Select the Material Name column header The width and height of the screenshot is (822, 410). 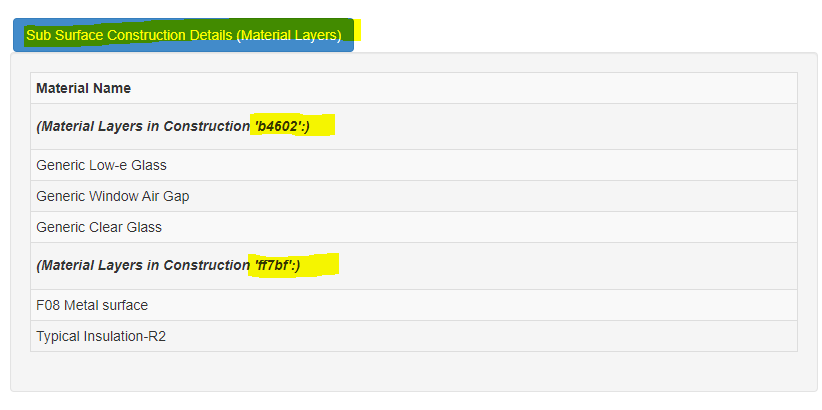(x=414, y=88)
